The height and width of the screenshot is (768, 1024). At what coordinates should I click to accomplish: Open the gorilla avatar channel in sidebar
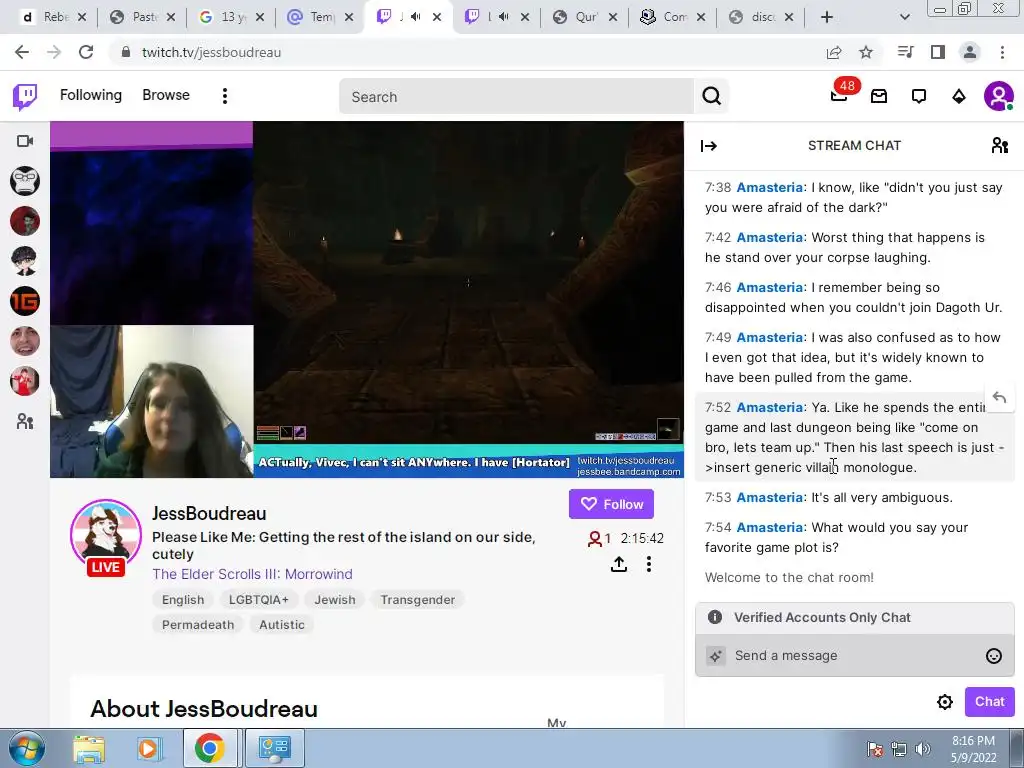pyautogui.click(x=25, y=181)
